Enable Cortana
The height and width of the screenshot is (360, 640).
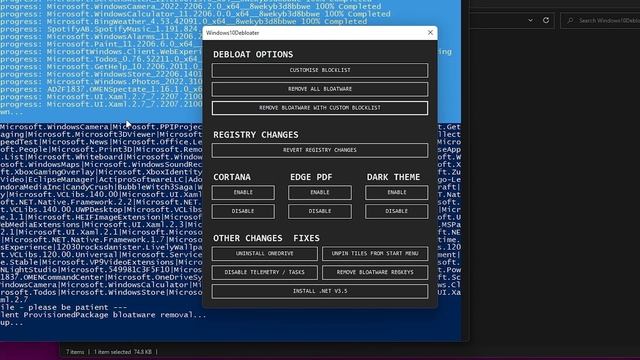coord(243,192)
